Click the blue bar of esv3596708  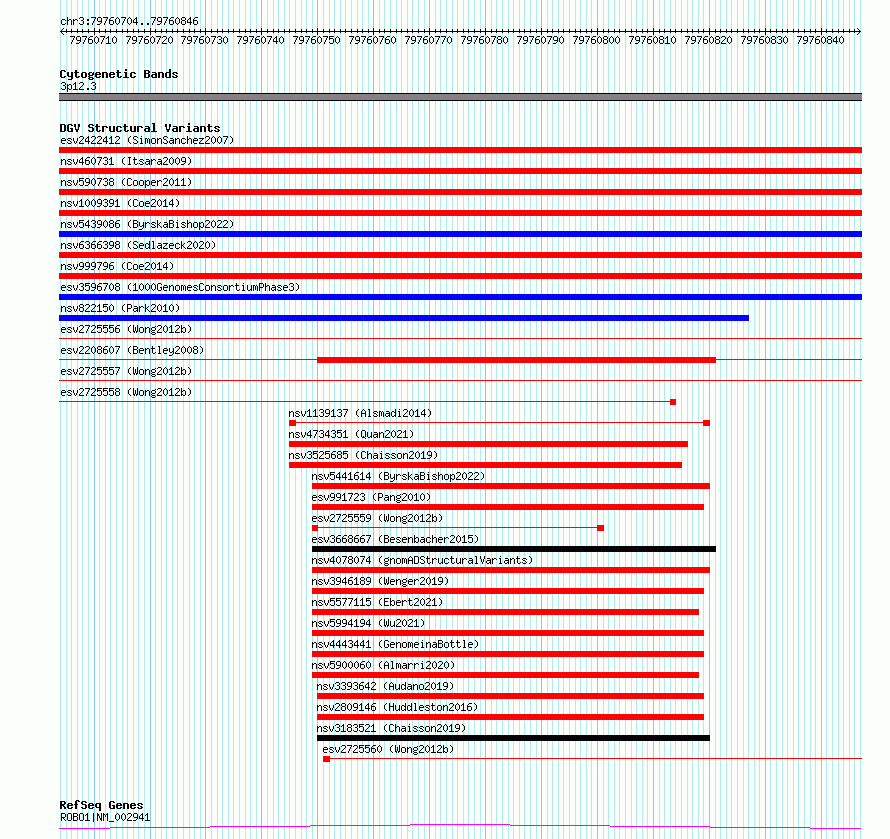(460, 297)
